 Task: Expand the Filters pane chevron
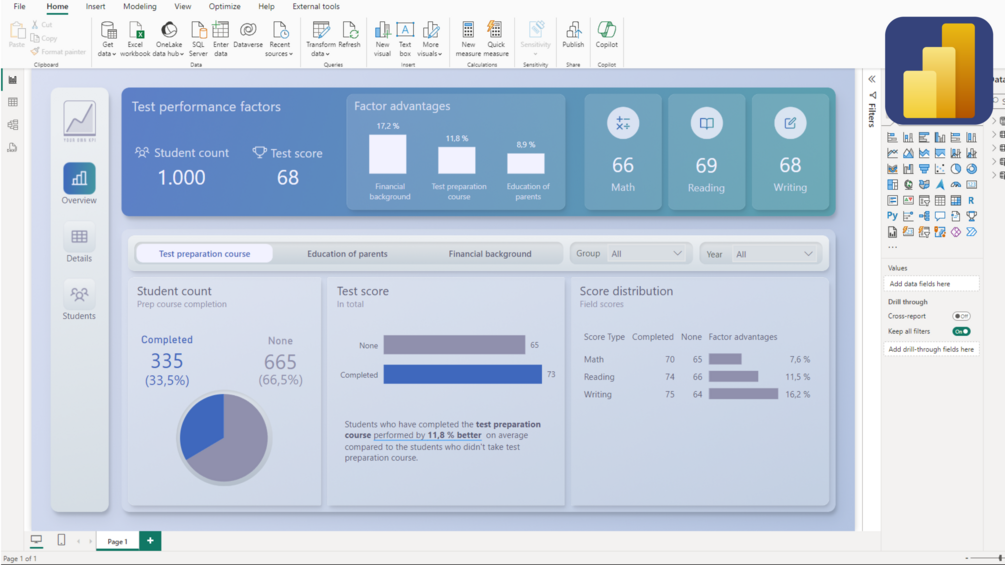click(872, 79)
